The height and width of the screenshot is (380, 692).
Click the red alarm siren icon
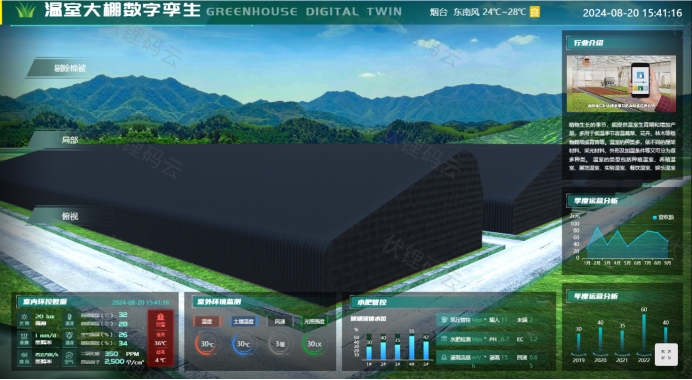click(x=161, y=317)
